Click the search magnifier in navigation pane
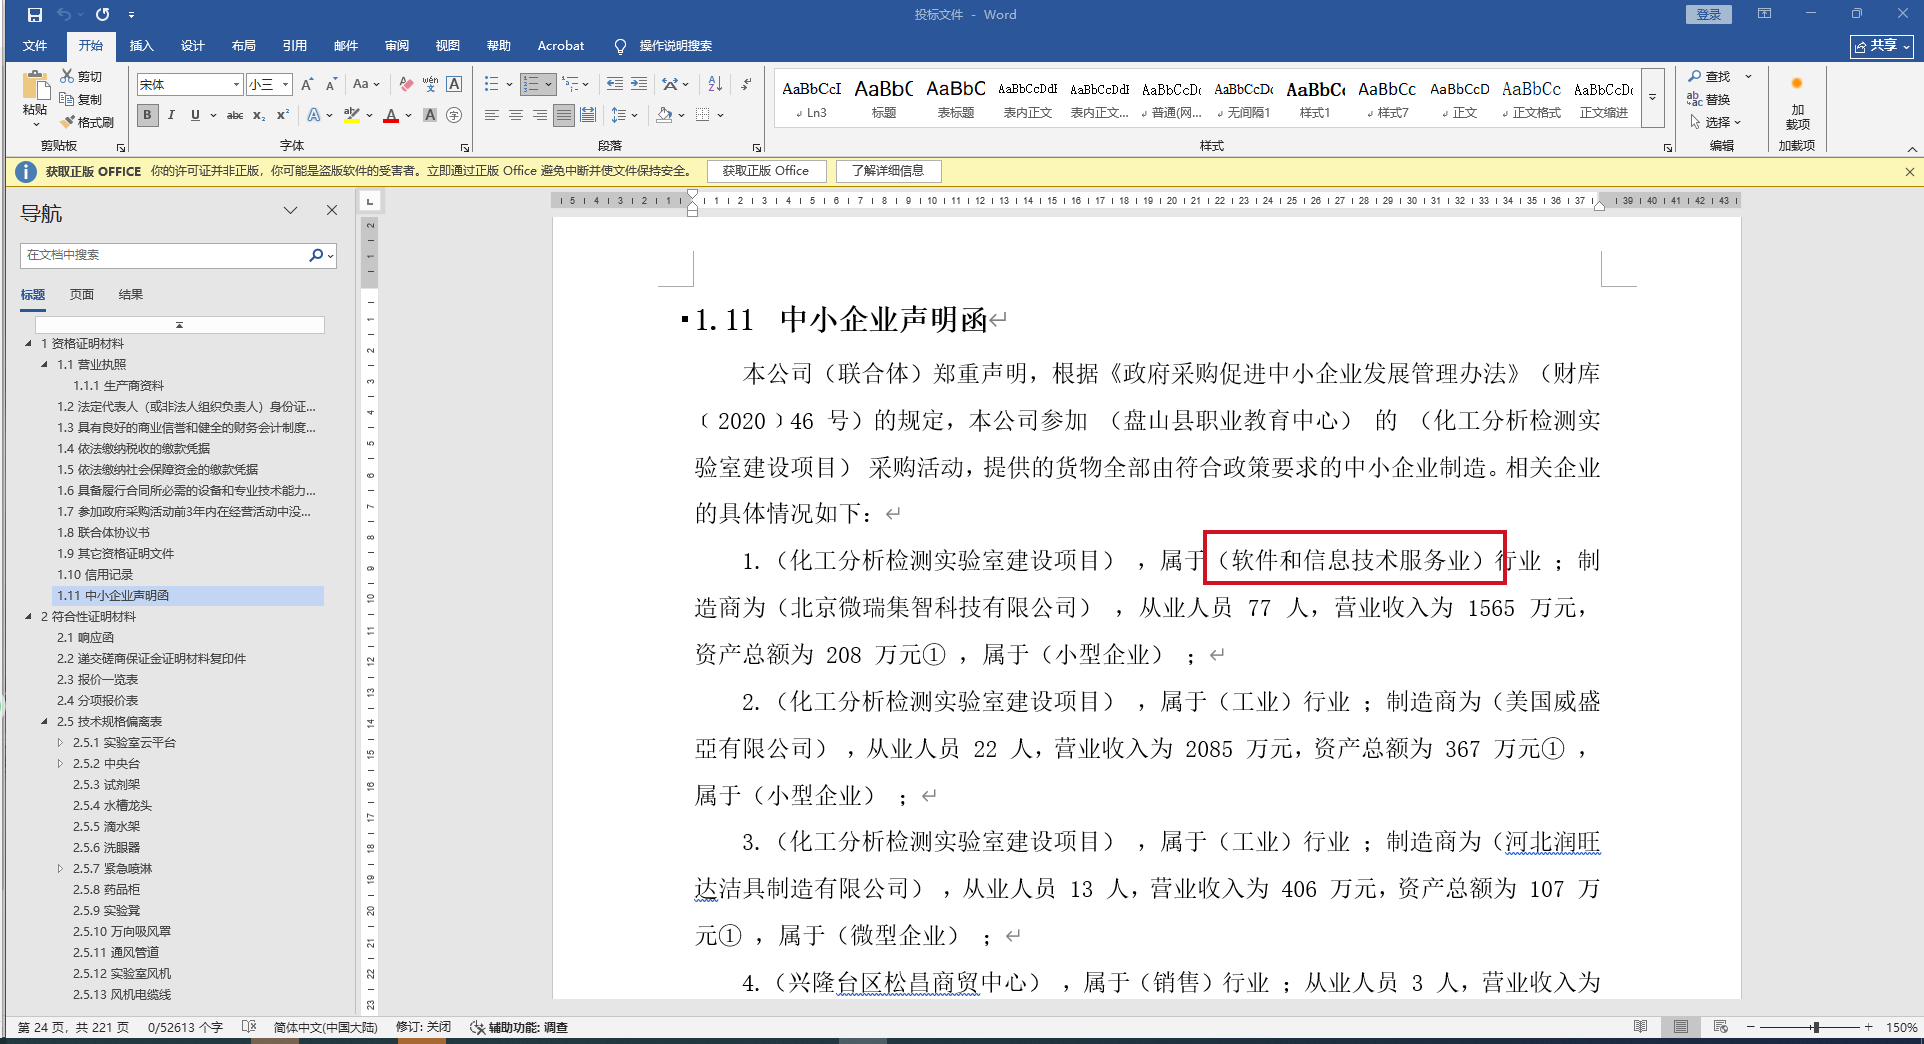1924x1044 pixels. [316, 255]
